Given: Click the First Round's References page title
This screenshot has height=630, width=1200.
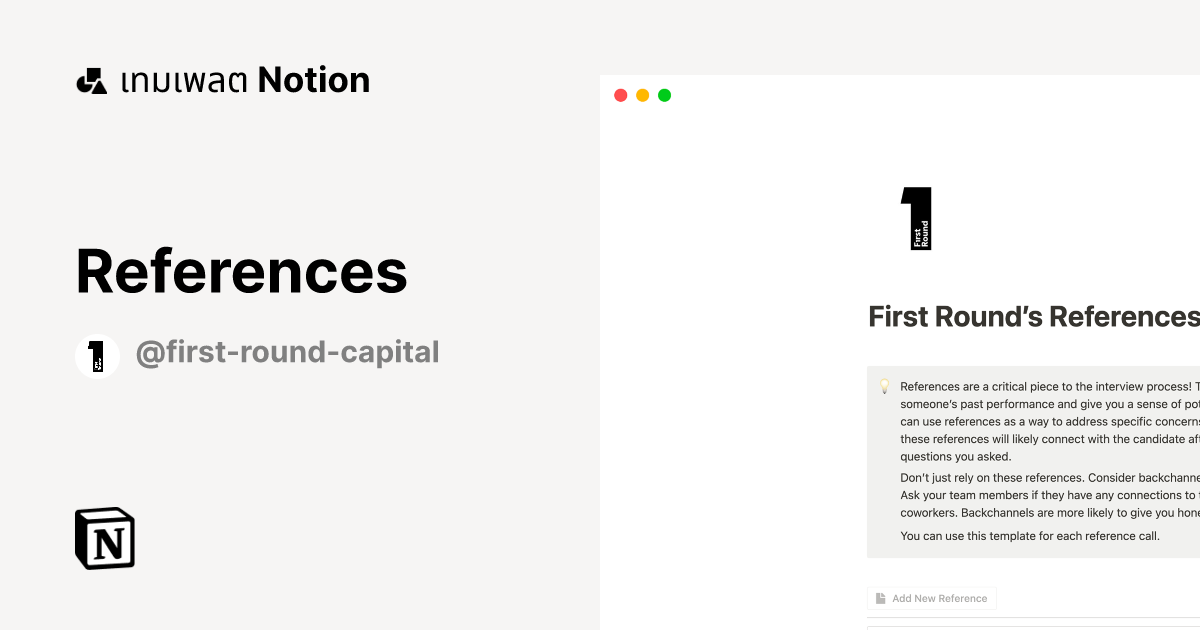Looking at the screenshot, I should tap(1033, 317).
